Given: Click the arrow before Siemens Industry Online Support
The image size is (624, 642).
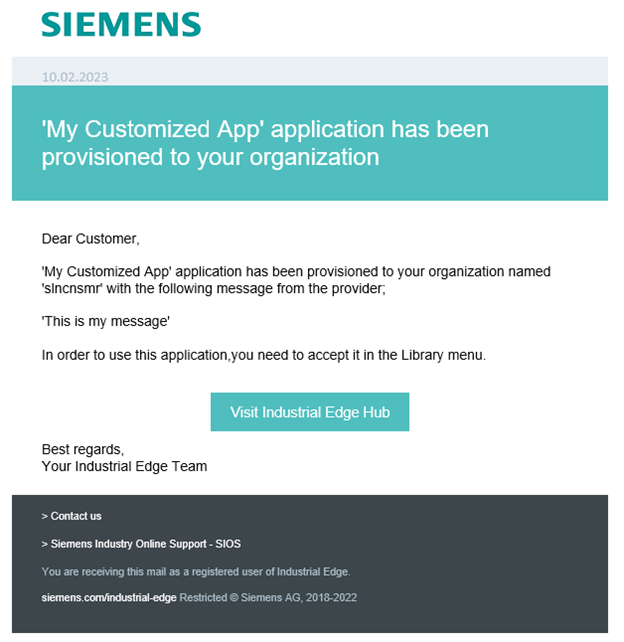Looking at the screenshot, I should coord(45,544).
